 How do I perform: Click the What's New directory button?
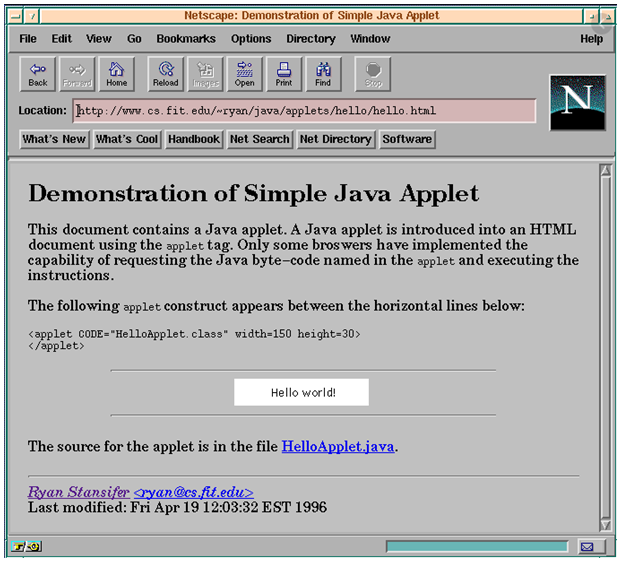tap(54, 139)
